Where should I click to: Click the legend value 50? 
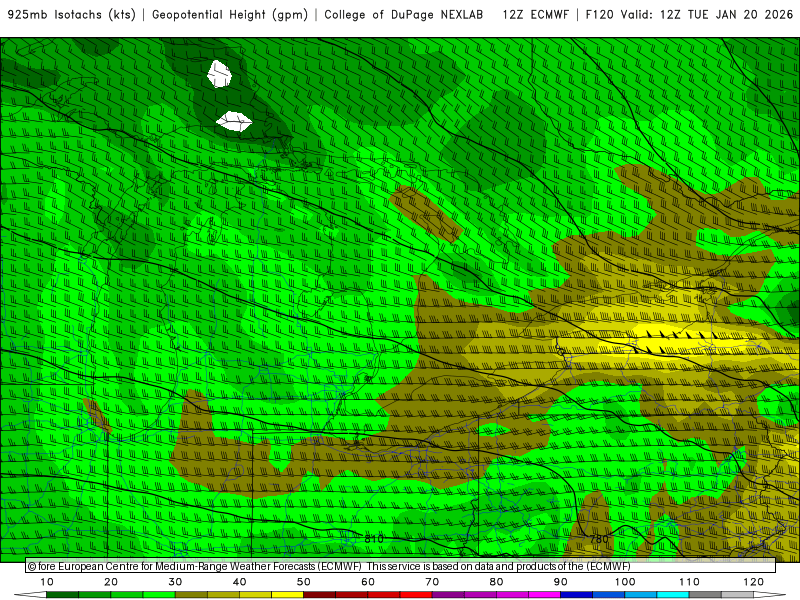pyautogui.click(x=304, y=582)
